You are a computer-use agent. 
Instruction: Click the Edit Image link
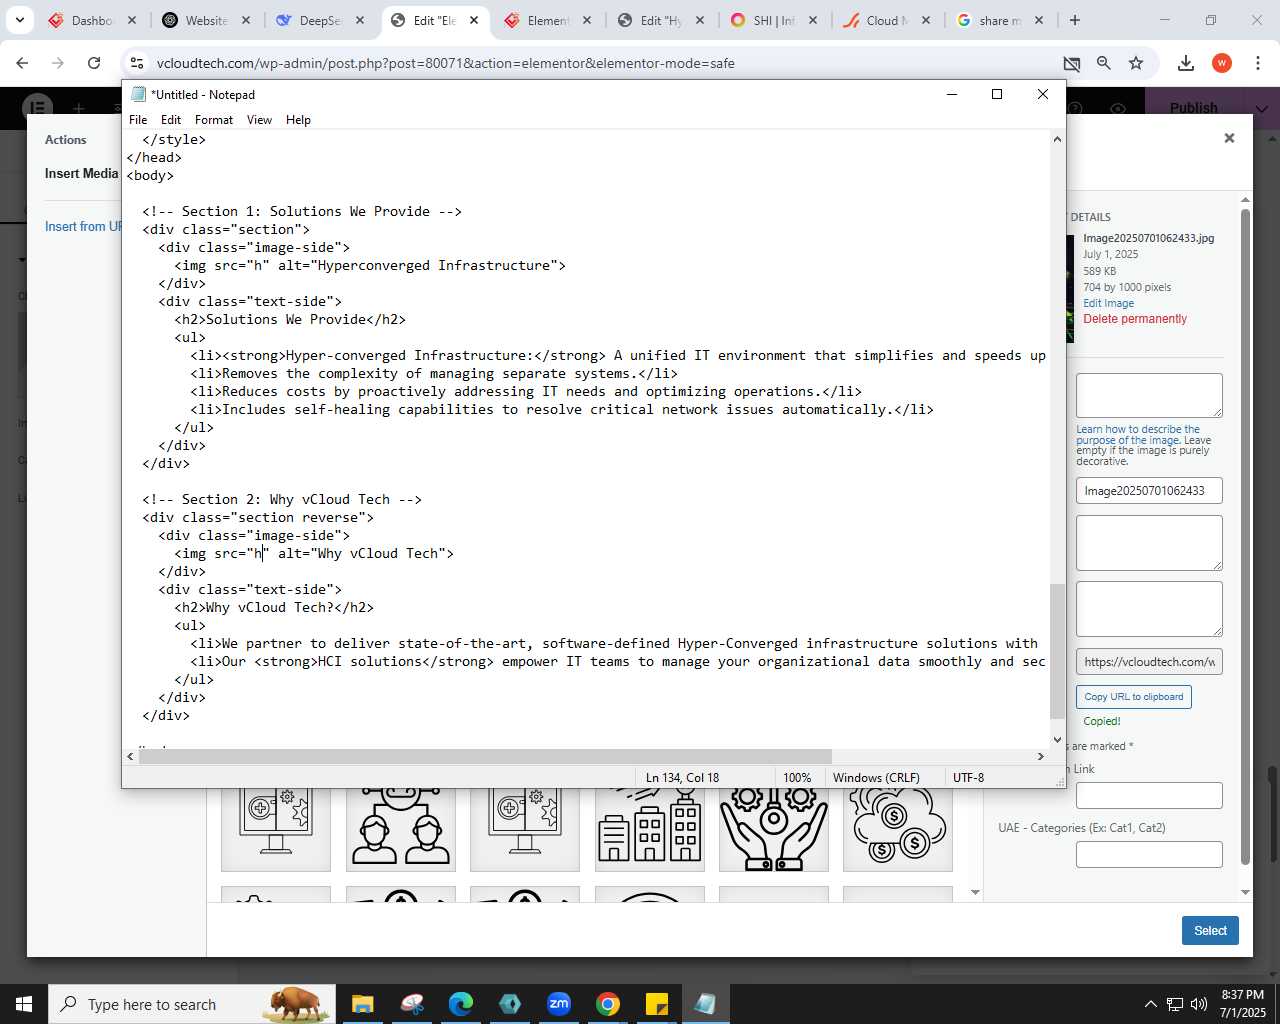click(1108, 303)
